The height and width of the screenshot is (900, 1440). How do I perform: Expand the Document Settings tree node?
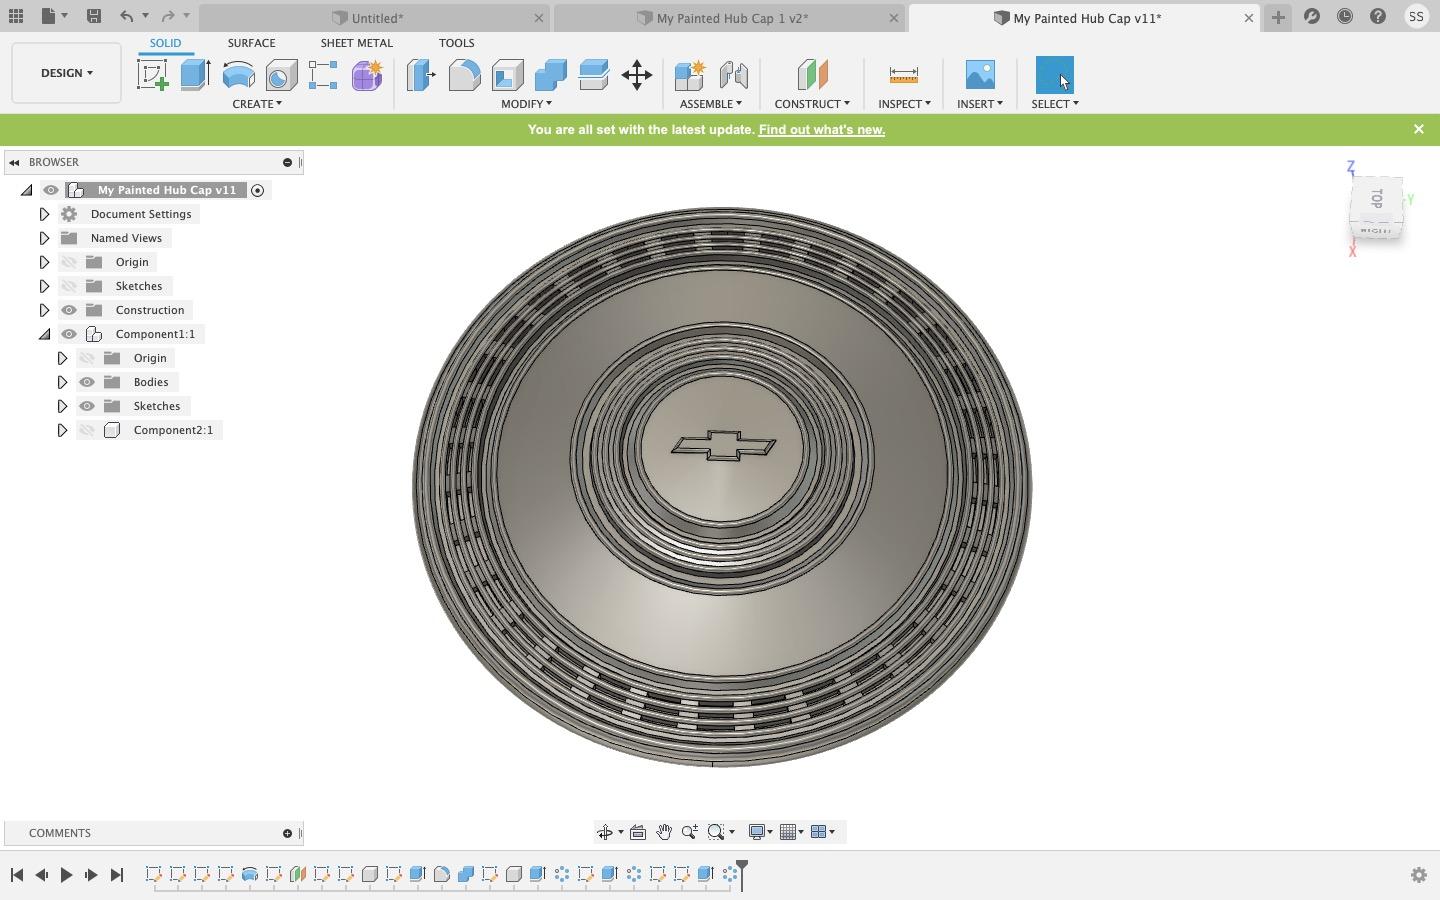44,214
